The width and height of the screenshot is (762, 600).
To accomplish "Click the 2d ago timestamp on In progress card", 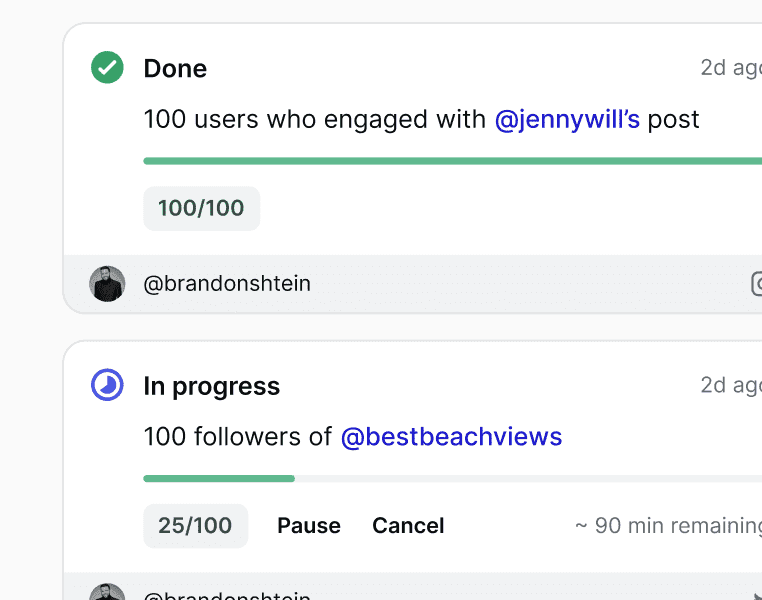I will point(730,385).
